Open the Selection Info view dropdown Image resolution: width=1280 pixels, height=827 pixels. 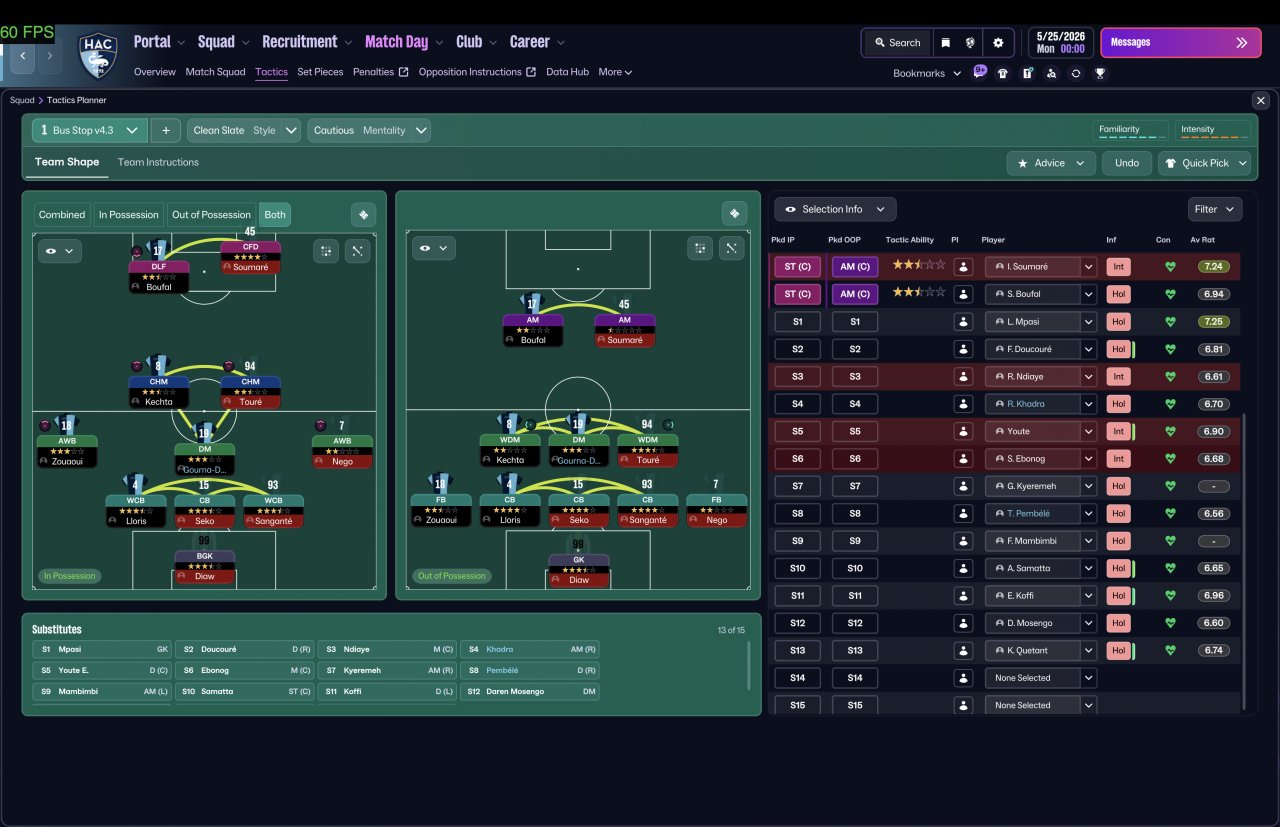tap(835, 209)
